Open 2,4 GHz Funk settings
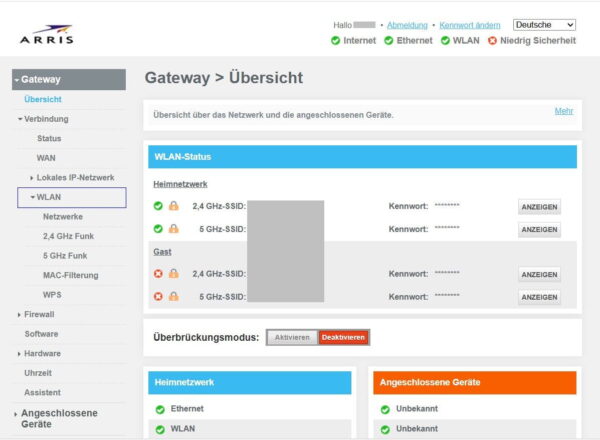This screenshot has width=600, height=440. tap(68, 236)
